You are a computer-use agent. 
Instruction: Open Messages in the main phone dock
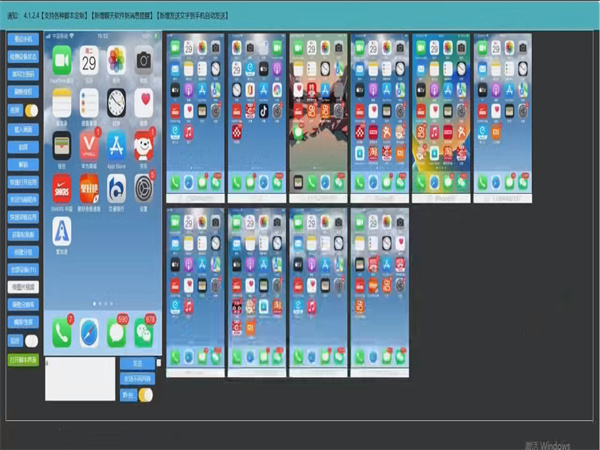click(x=118, y=332)
